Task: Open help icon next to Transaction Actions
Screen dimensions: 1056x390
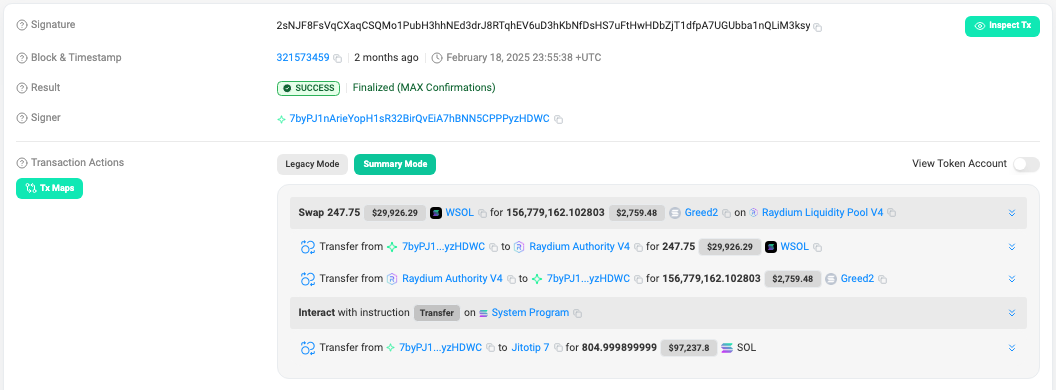Action: point(22,163)
